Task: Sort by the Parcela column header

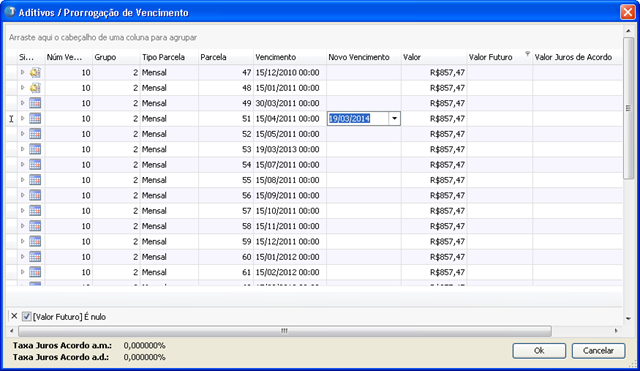Action: coord(226,57)
